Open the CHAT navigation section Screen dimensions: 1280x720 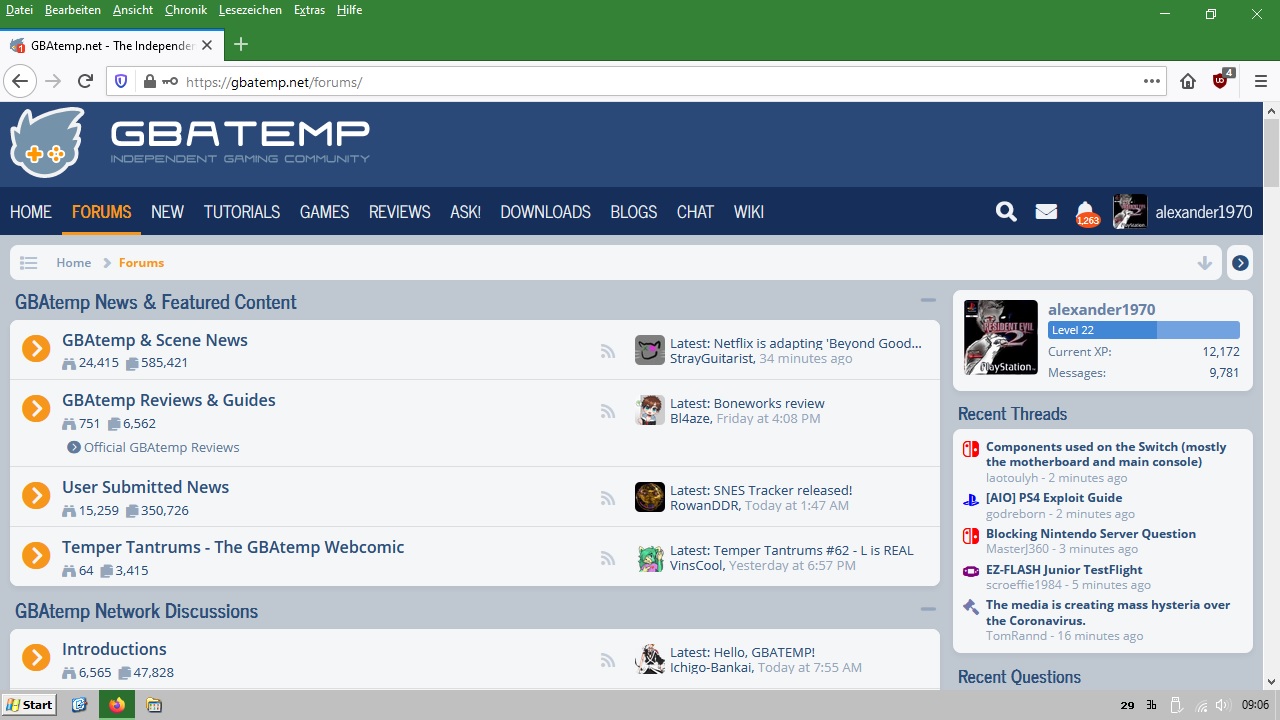coord(695,212)
